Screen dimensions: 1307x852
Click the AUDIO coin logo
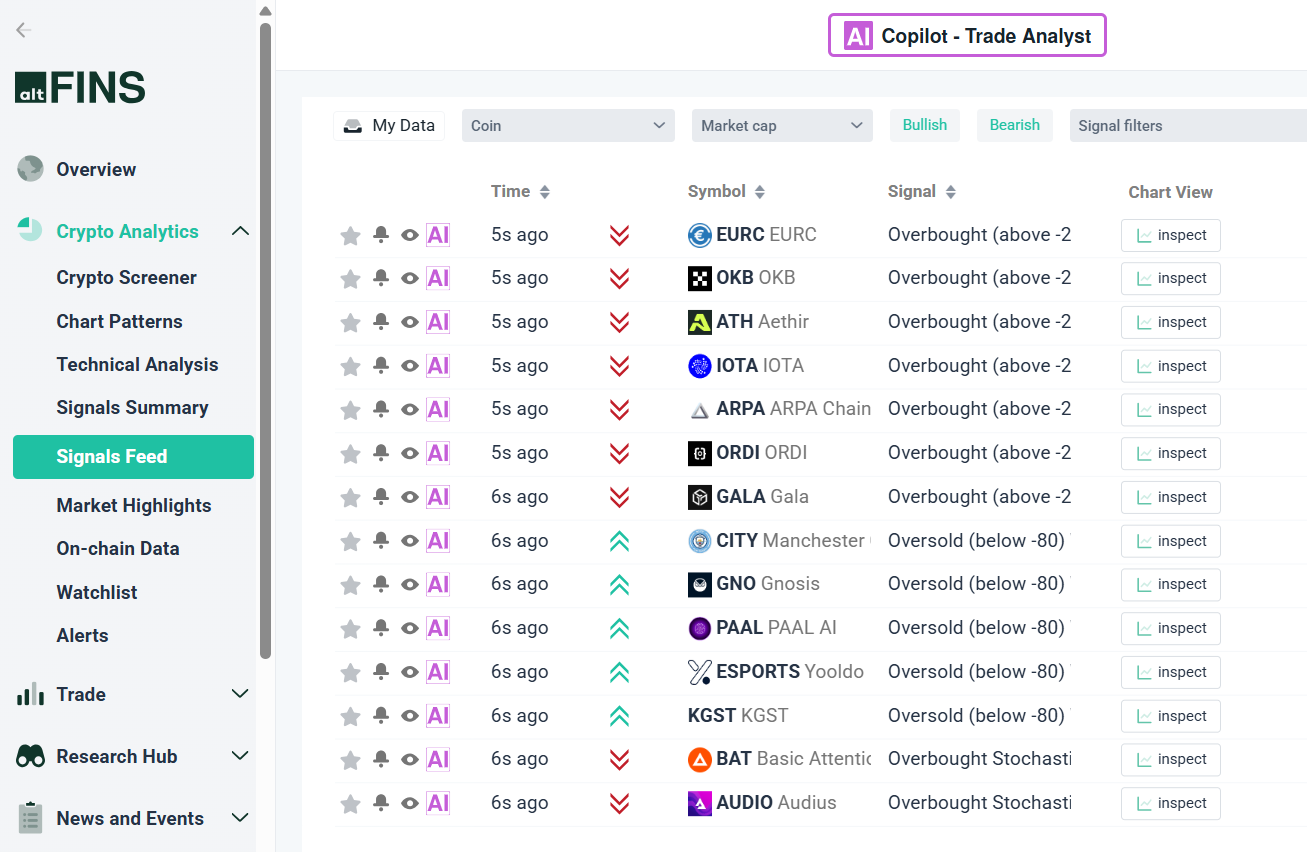coord(700,803)
